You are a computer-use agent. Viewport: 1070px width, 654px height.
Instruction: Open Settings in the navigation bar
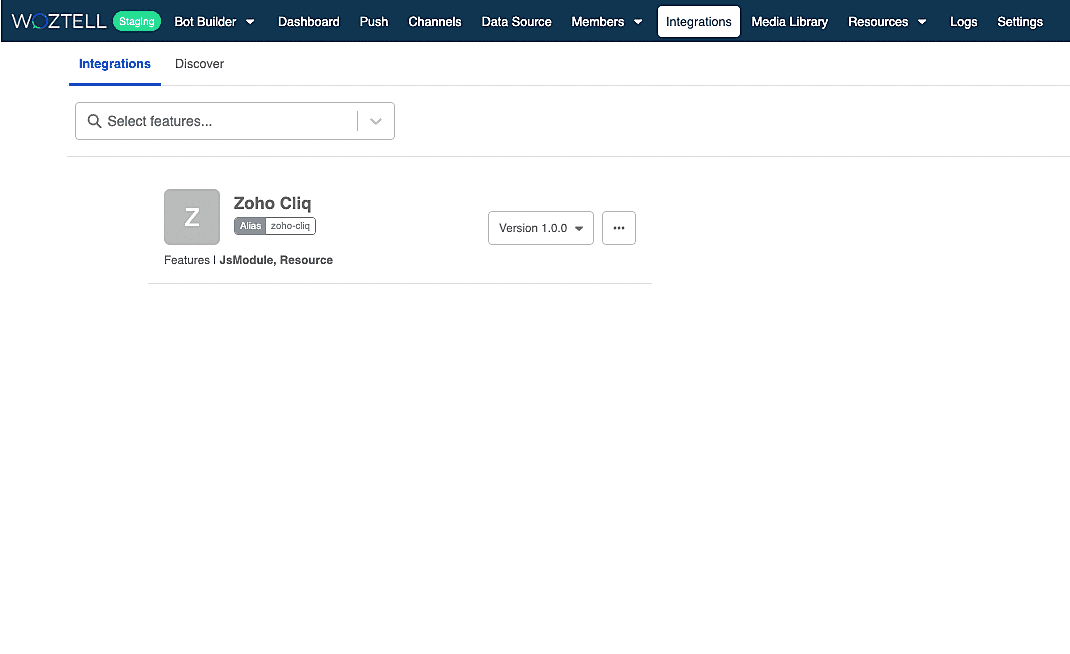click(1020, 22)
